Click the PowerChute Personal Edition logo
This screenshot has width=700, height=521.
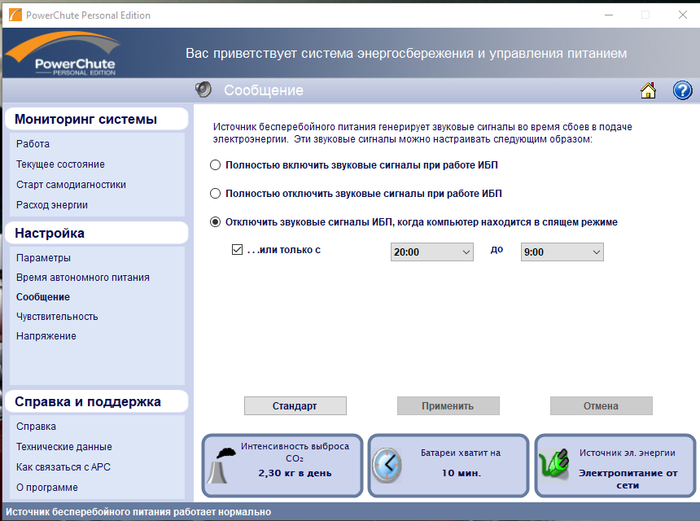63,54
